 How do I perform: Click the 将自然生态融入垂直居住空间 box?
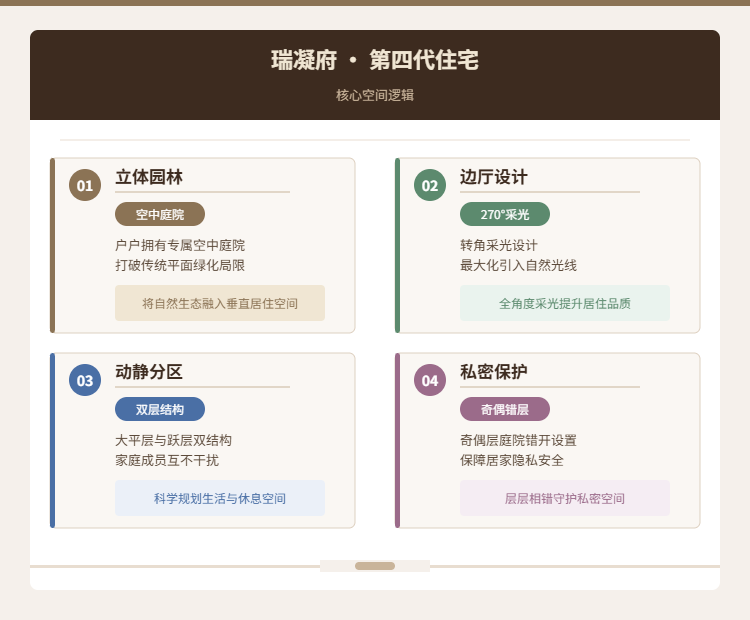point(220,303)
